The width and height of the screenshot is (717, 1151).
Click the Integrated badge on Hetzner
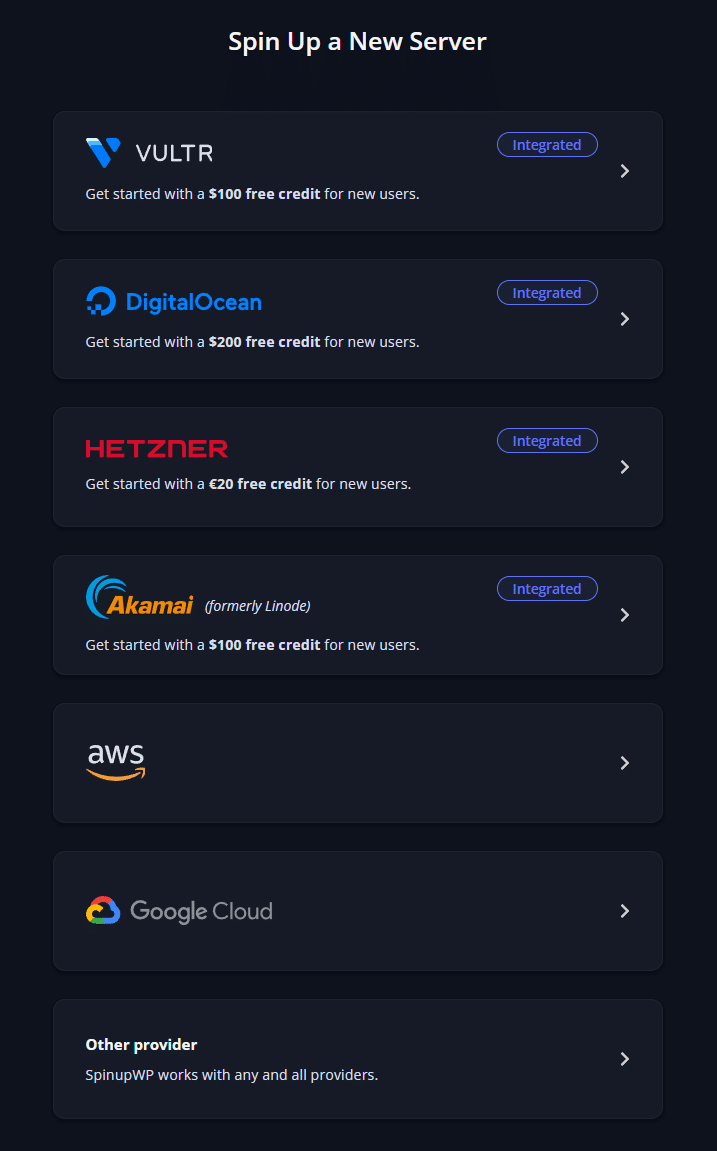(x=547, y=441)
